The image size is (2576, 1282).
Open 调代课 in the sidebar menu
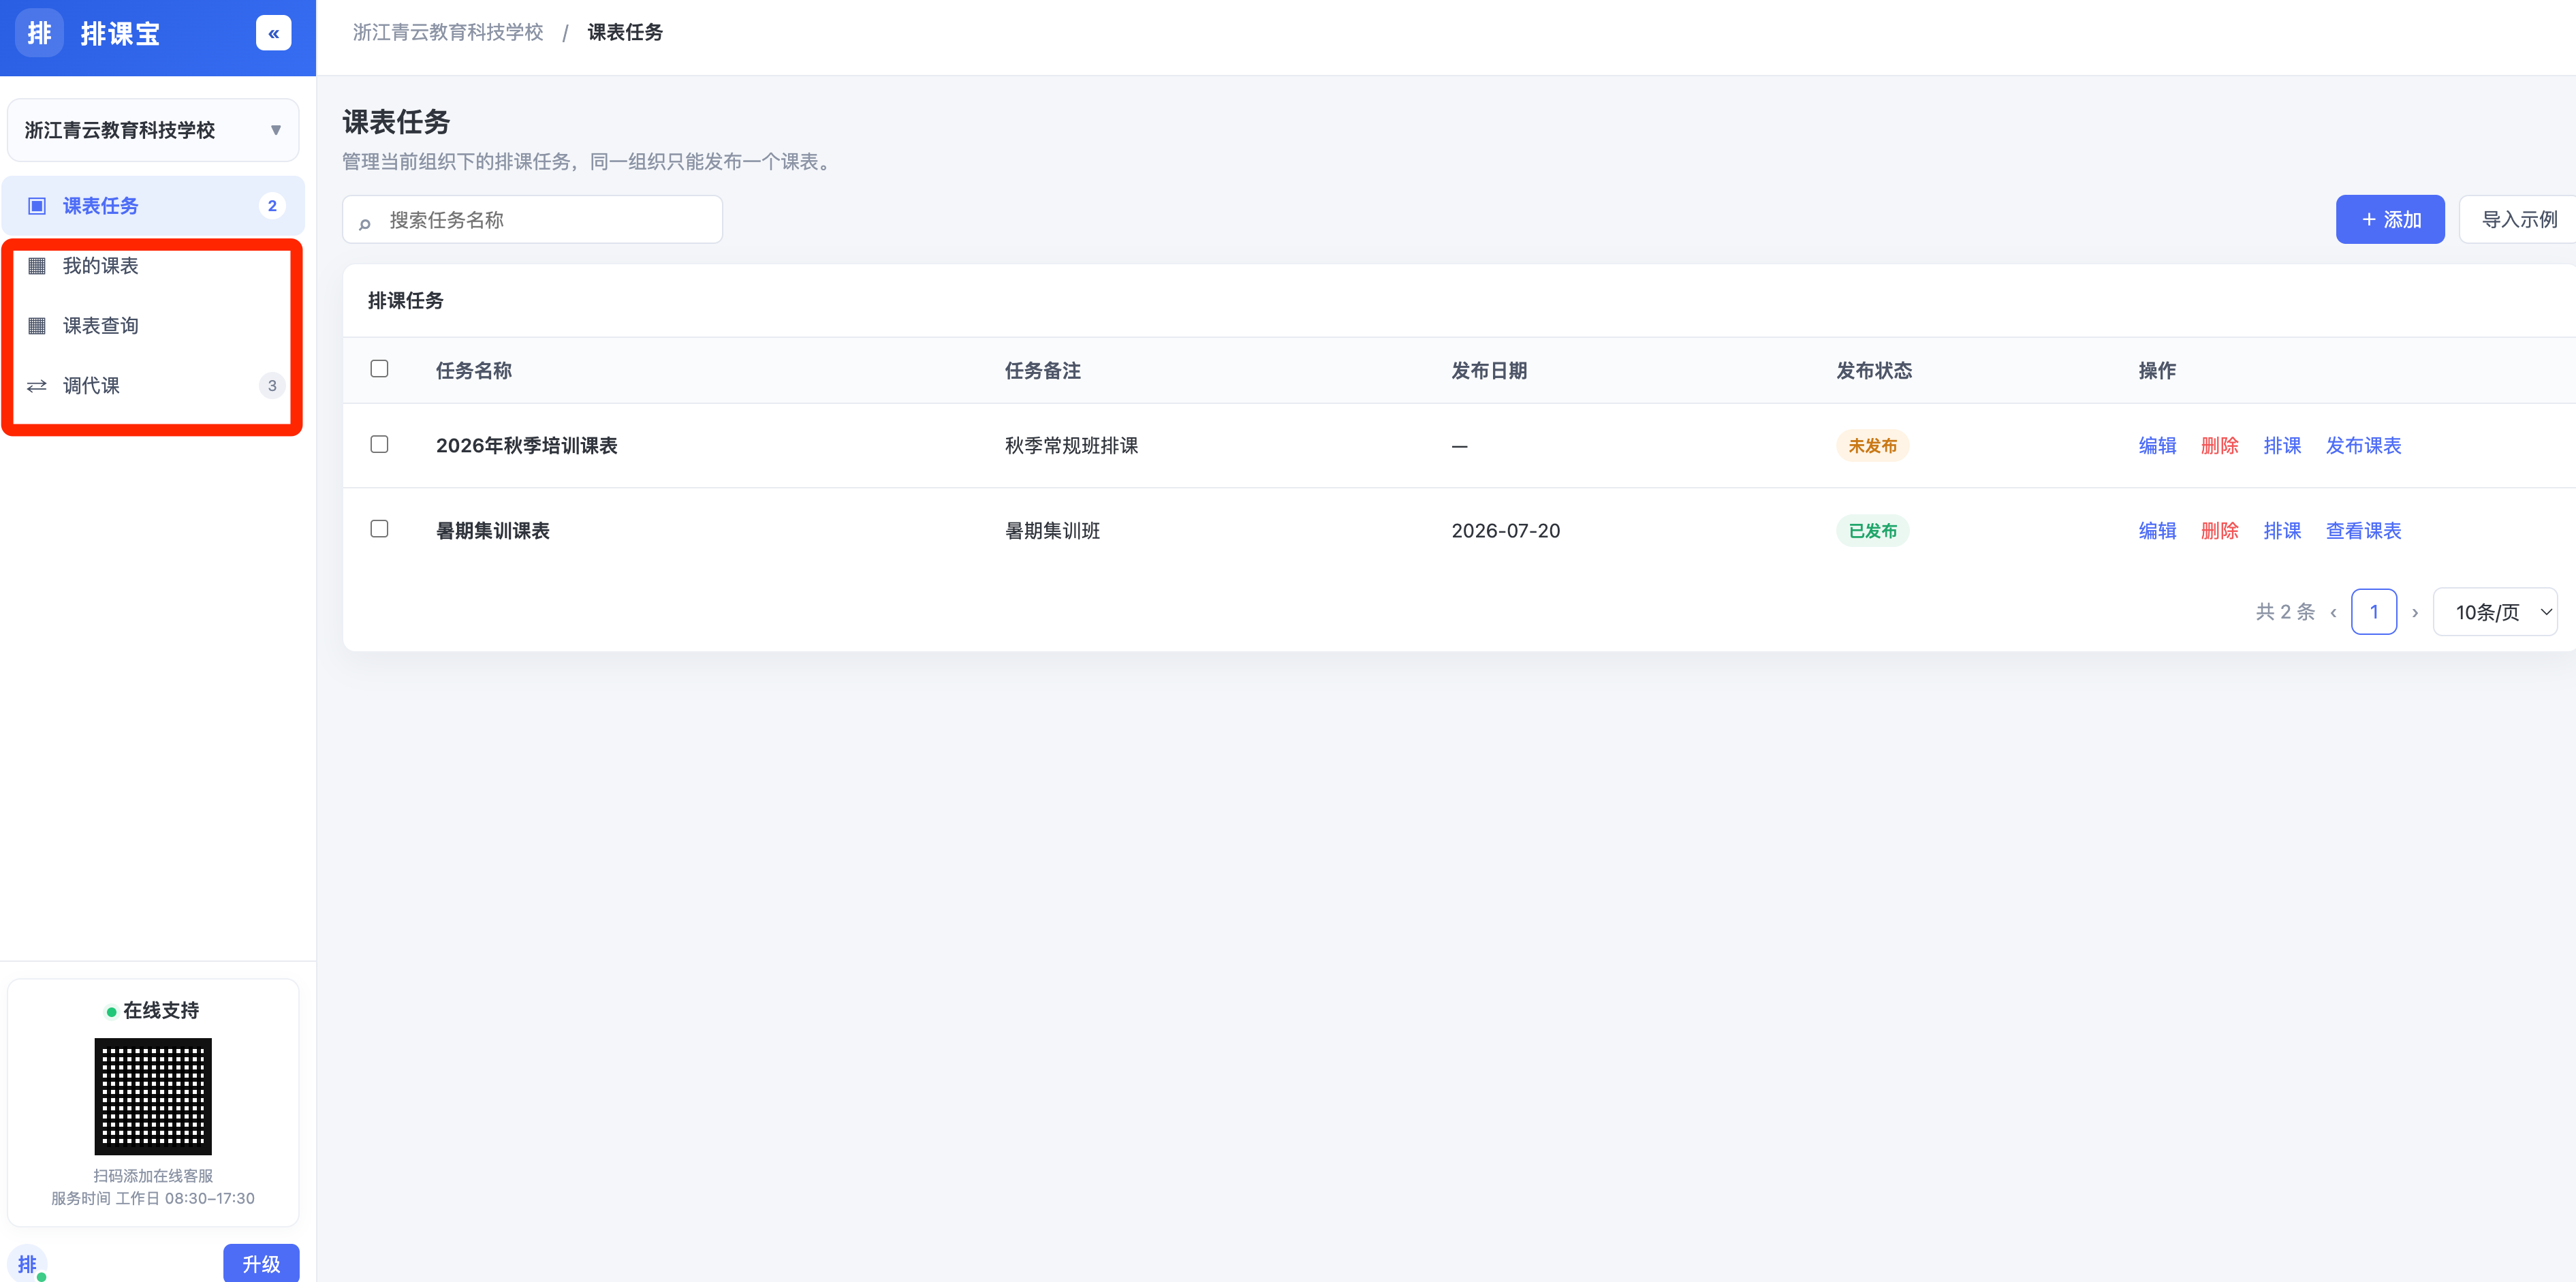coord(153,386)
